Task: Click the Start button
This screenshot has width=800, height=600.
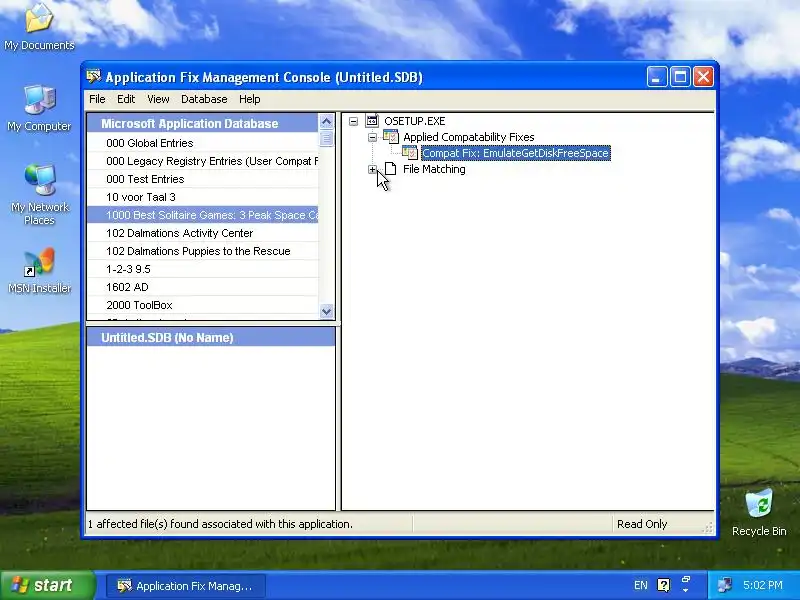Action: 47,585
